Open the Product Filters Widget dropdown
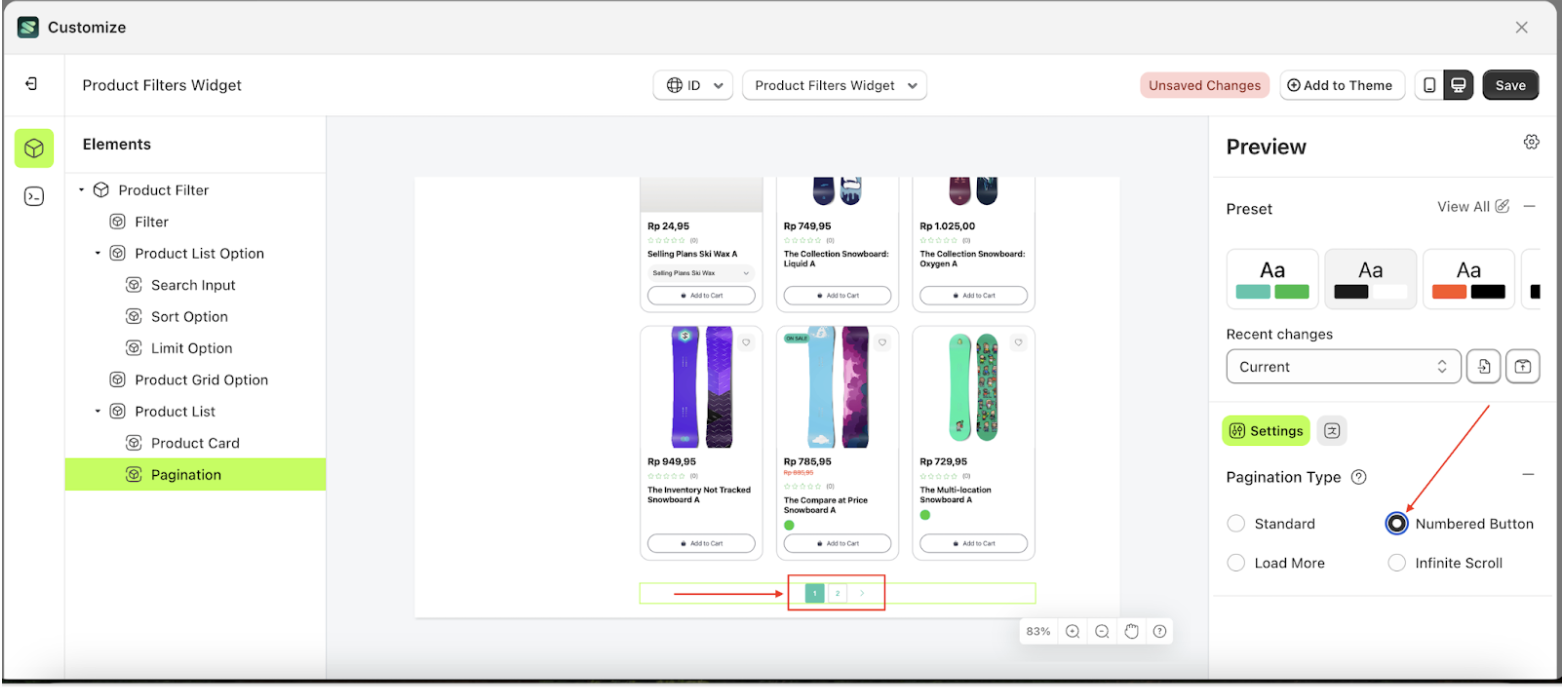The image size is (1562, 688). (x=834, y=85)
